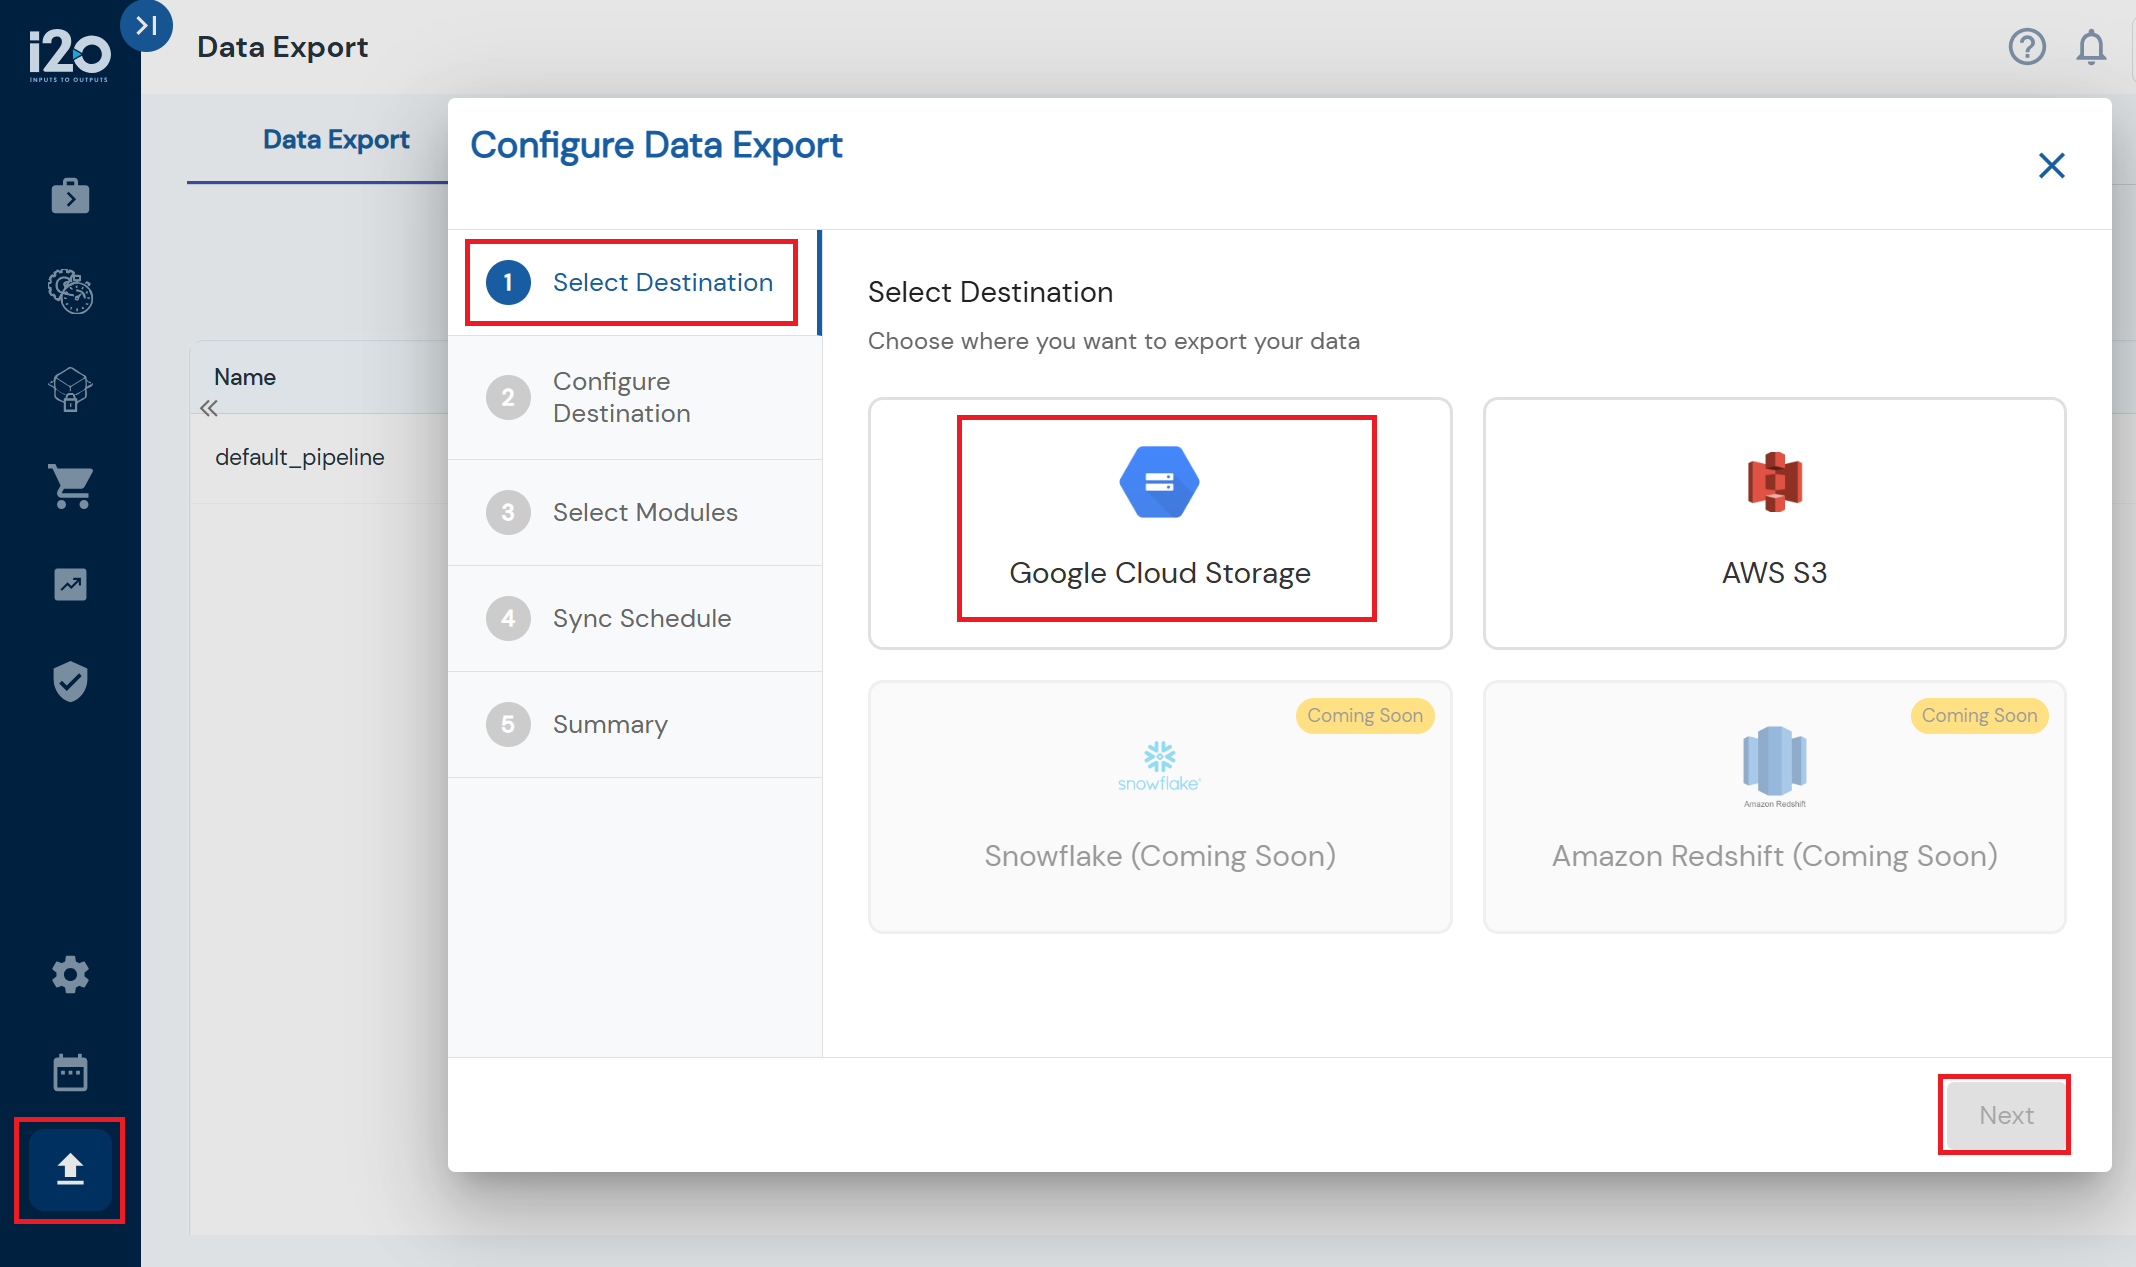Open the shield checkmark icon in sidebar

click(x=70, y=681)
